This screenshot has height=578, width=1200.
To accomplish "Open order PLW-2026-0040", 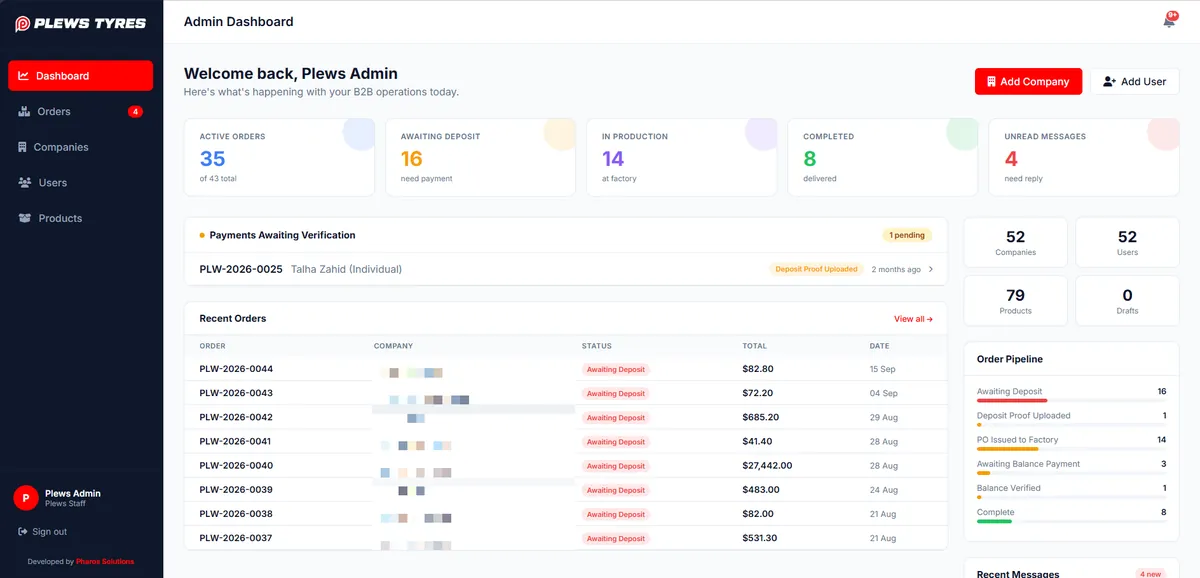I will tap(236, 466).
